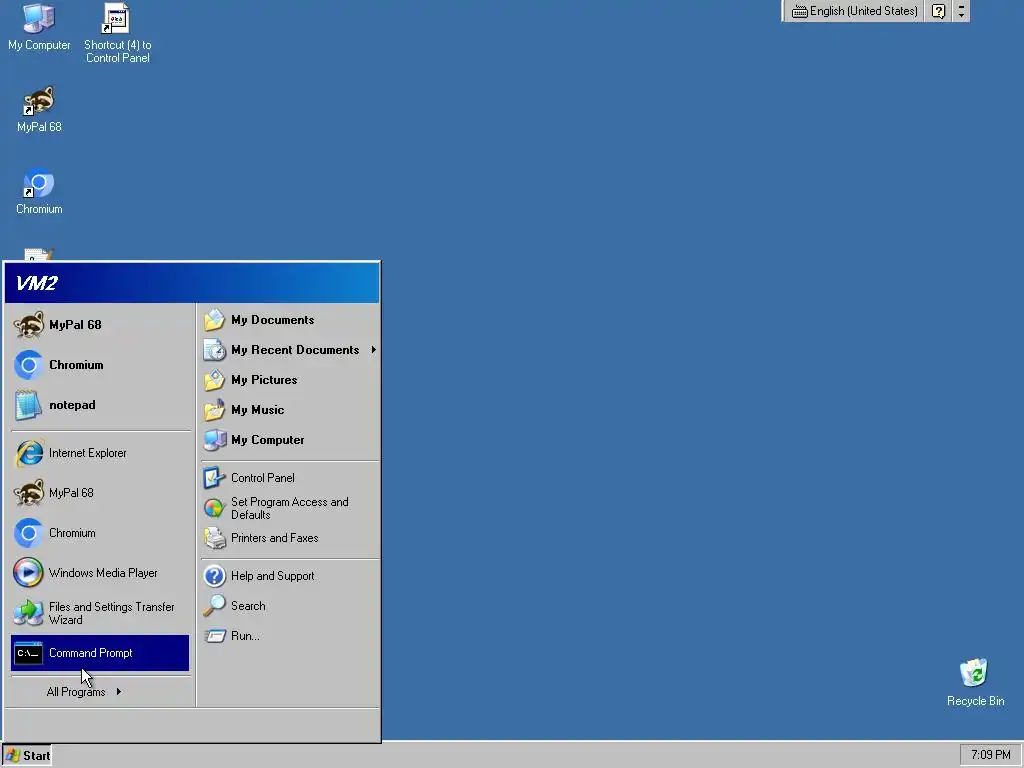The width and height of the screenshot is (1024, 768).
Task: Open Search from Start menu
Action: pos(290,606)
